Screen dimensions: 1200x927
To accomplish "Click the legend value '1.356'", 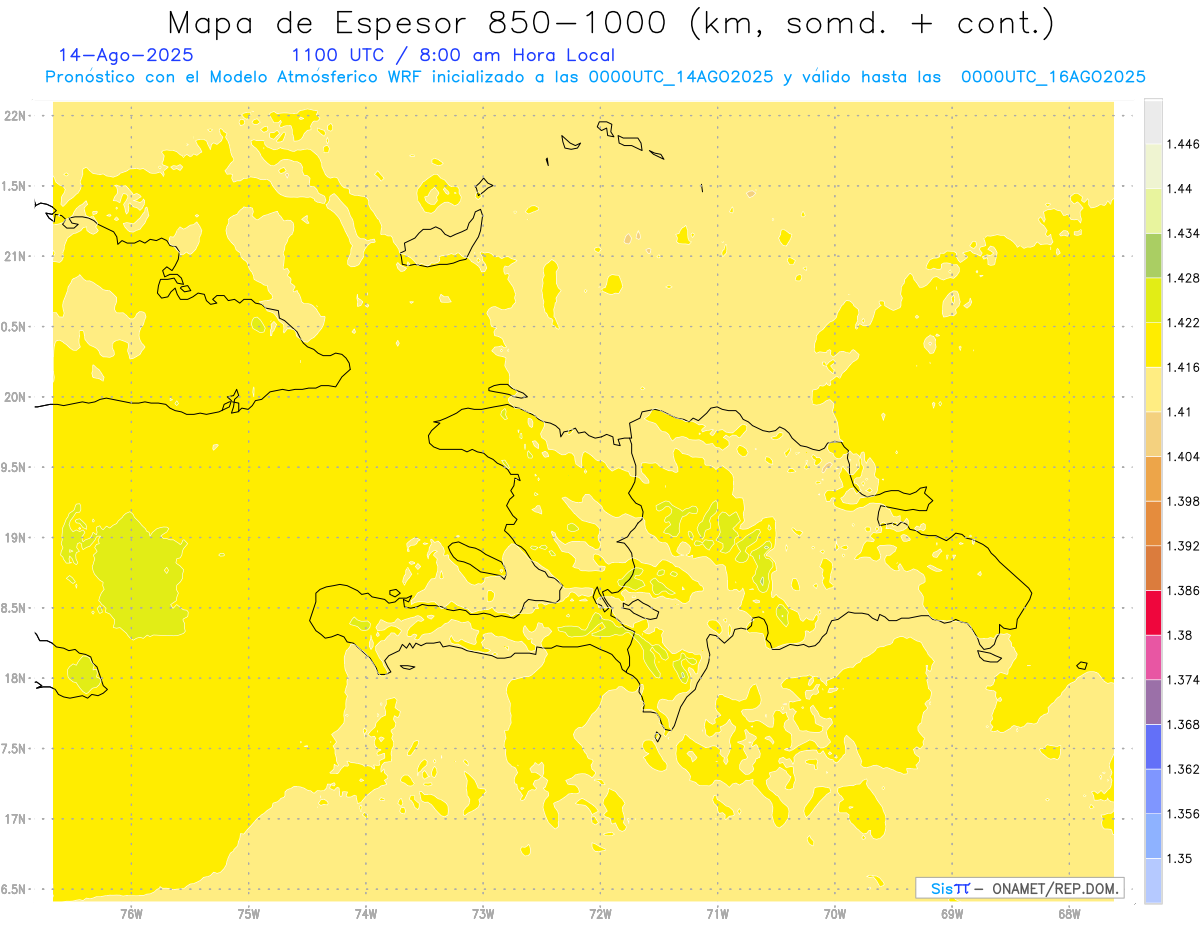I will click(x=1183, y=814).
